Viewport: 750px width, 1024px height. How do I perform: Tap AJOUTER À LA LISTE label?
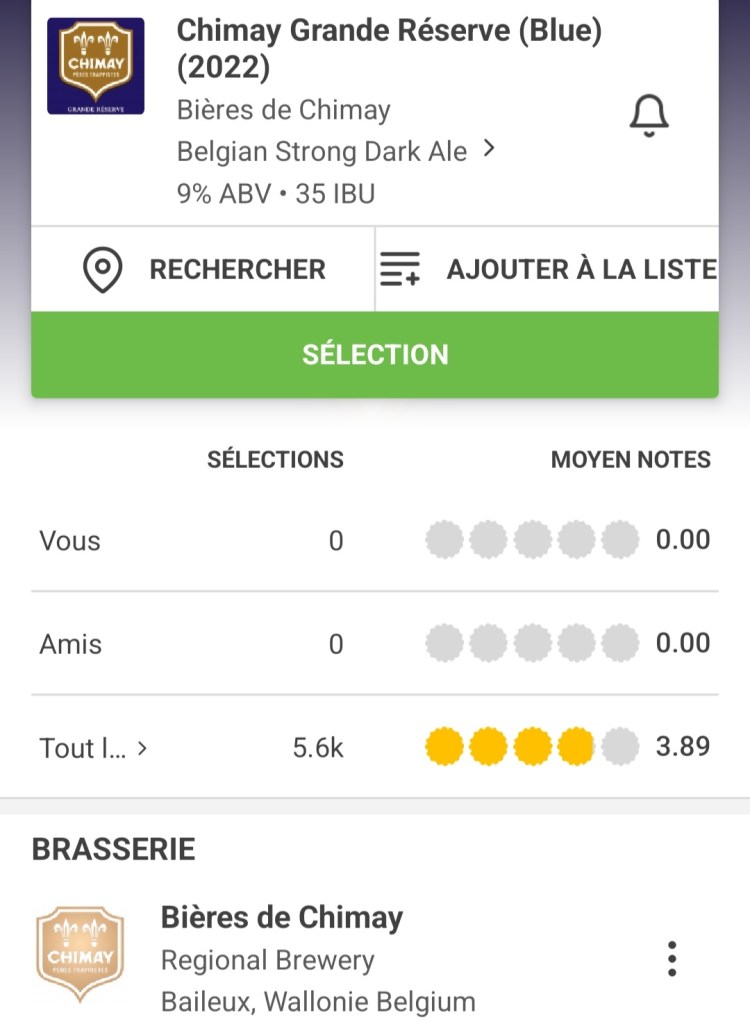coord(581,270)
